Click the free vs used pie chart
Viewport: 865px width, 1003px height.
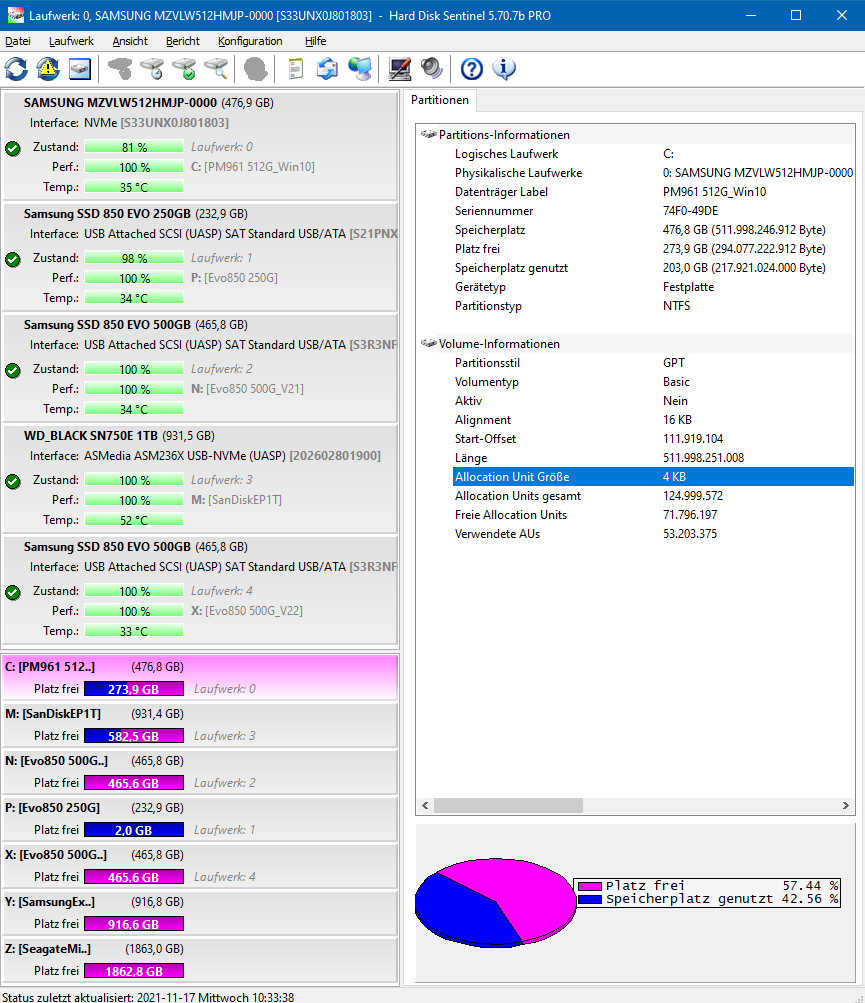[x=495, y=902]
